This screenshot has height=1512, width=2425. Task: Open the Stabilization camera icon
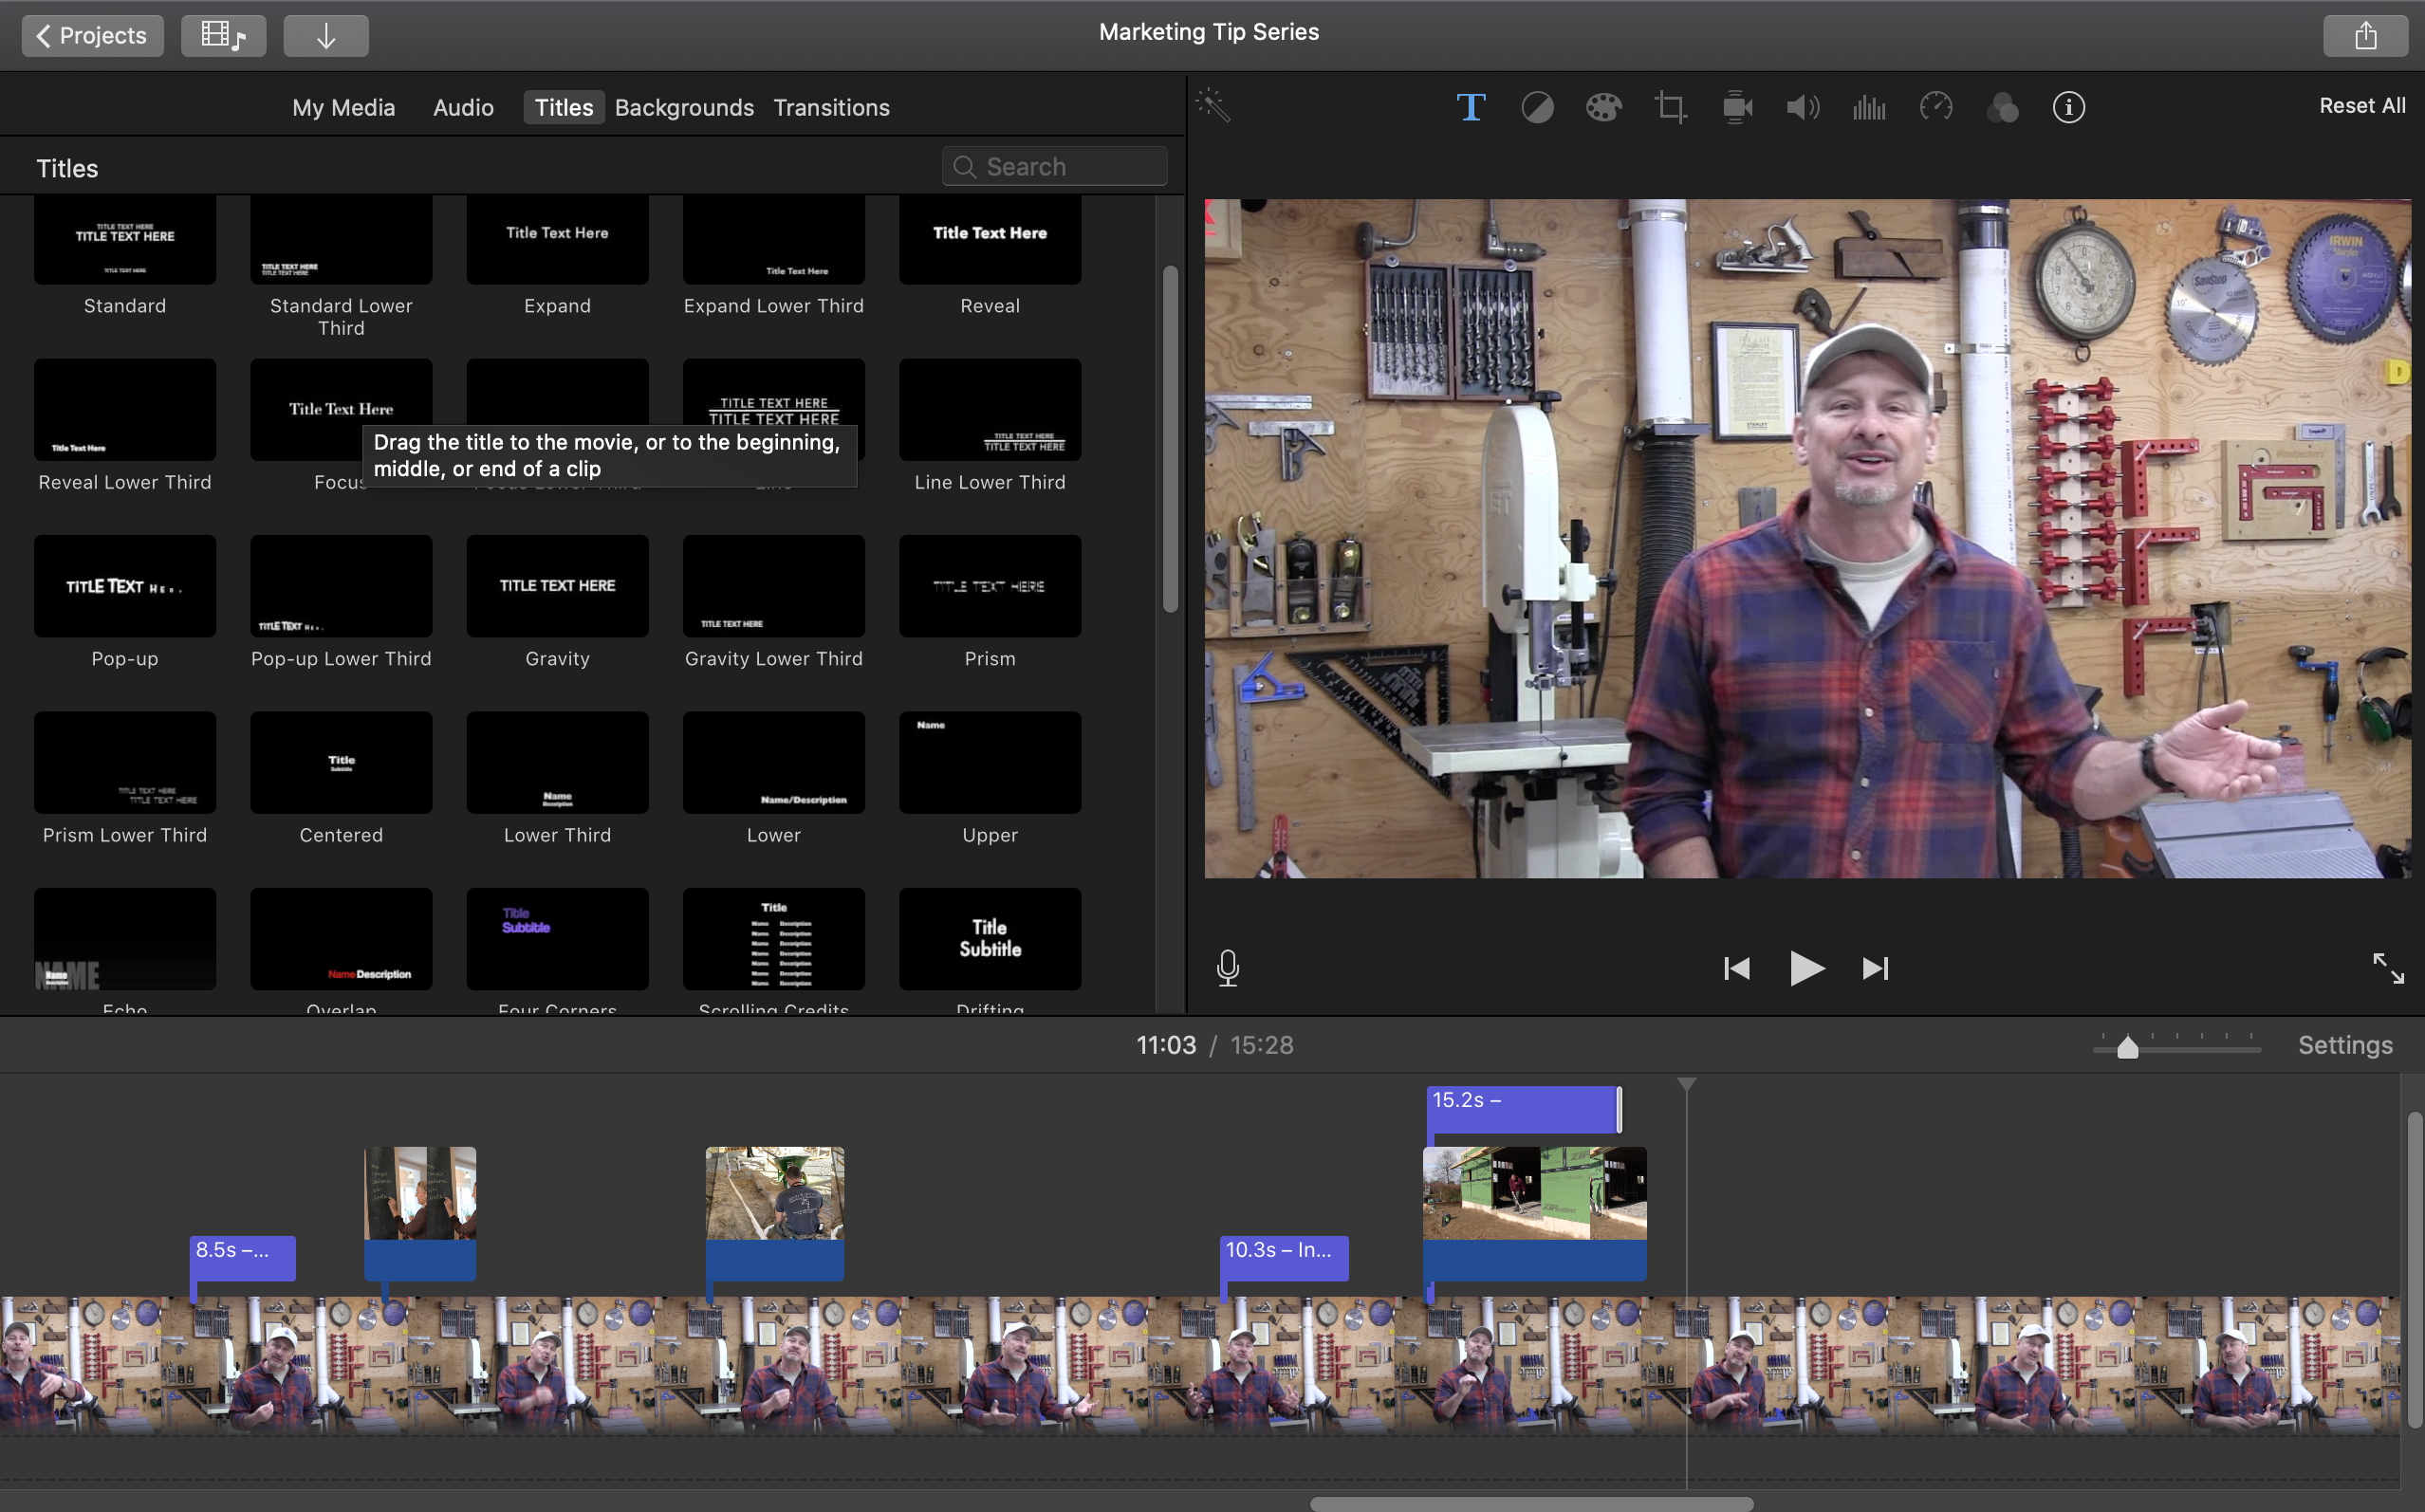point(1737,107)
